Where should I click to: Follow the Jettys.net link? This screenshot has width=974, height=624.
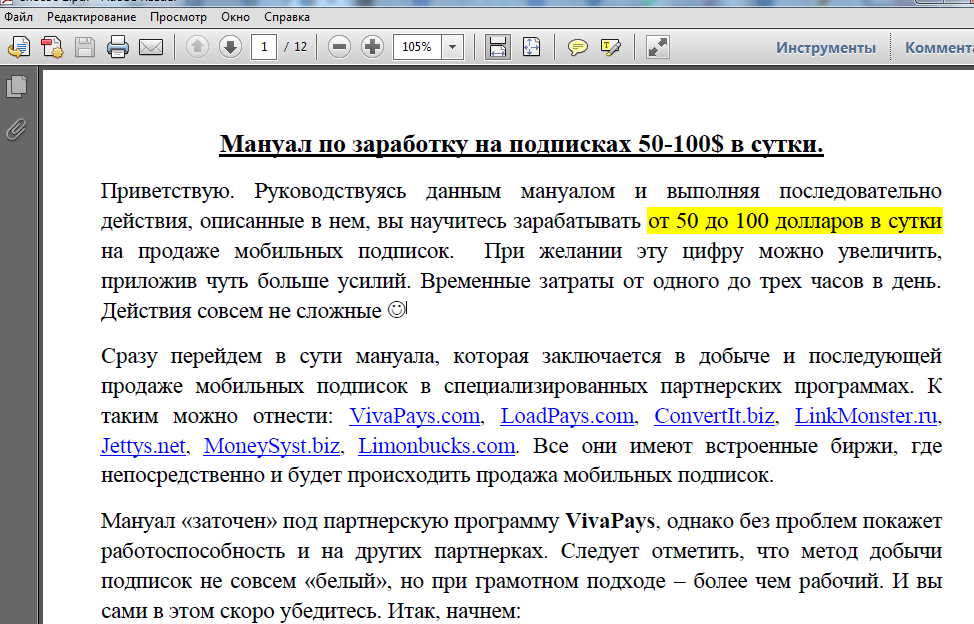(143, 445)
